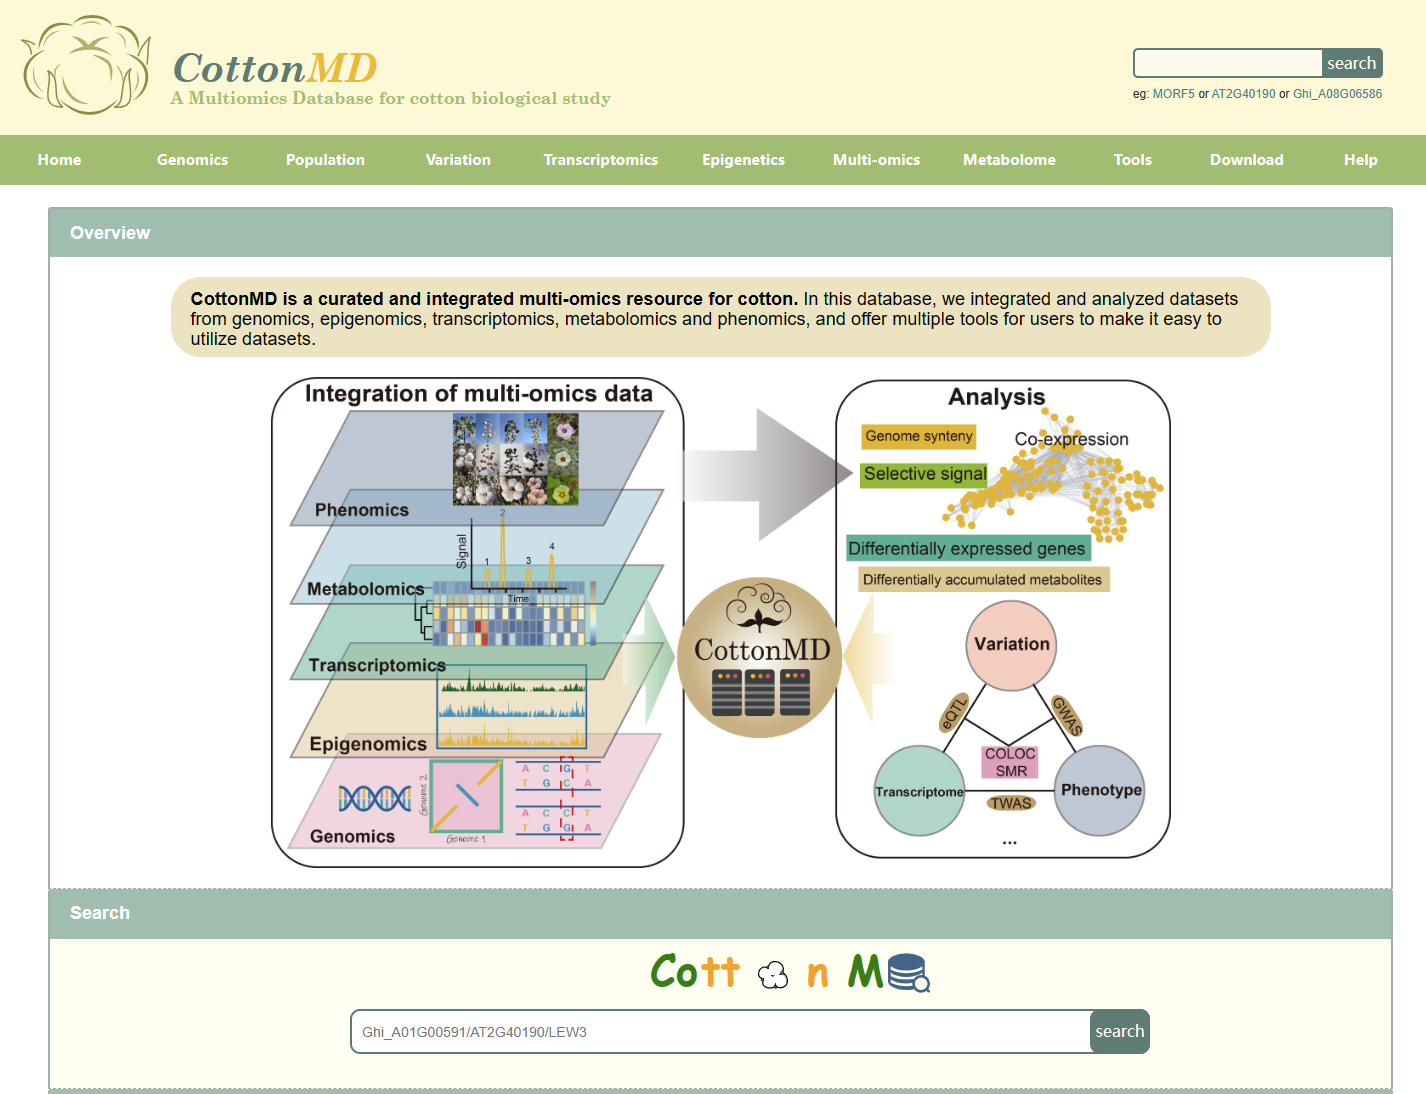
Task: Click the Search section header
Action: tap(720, 913)
